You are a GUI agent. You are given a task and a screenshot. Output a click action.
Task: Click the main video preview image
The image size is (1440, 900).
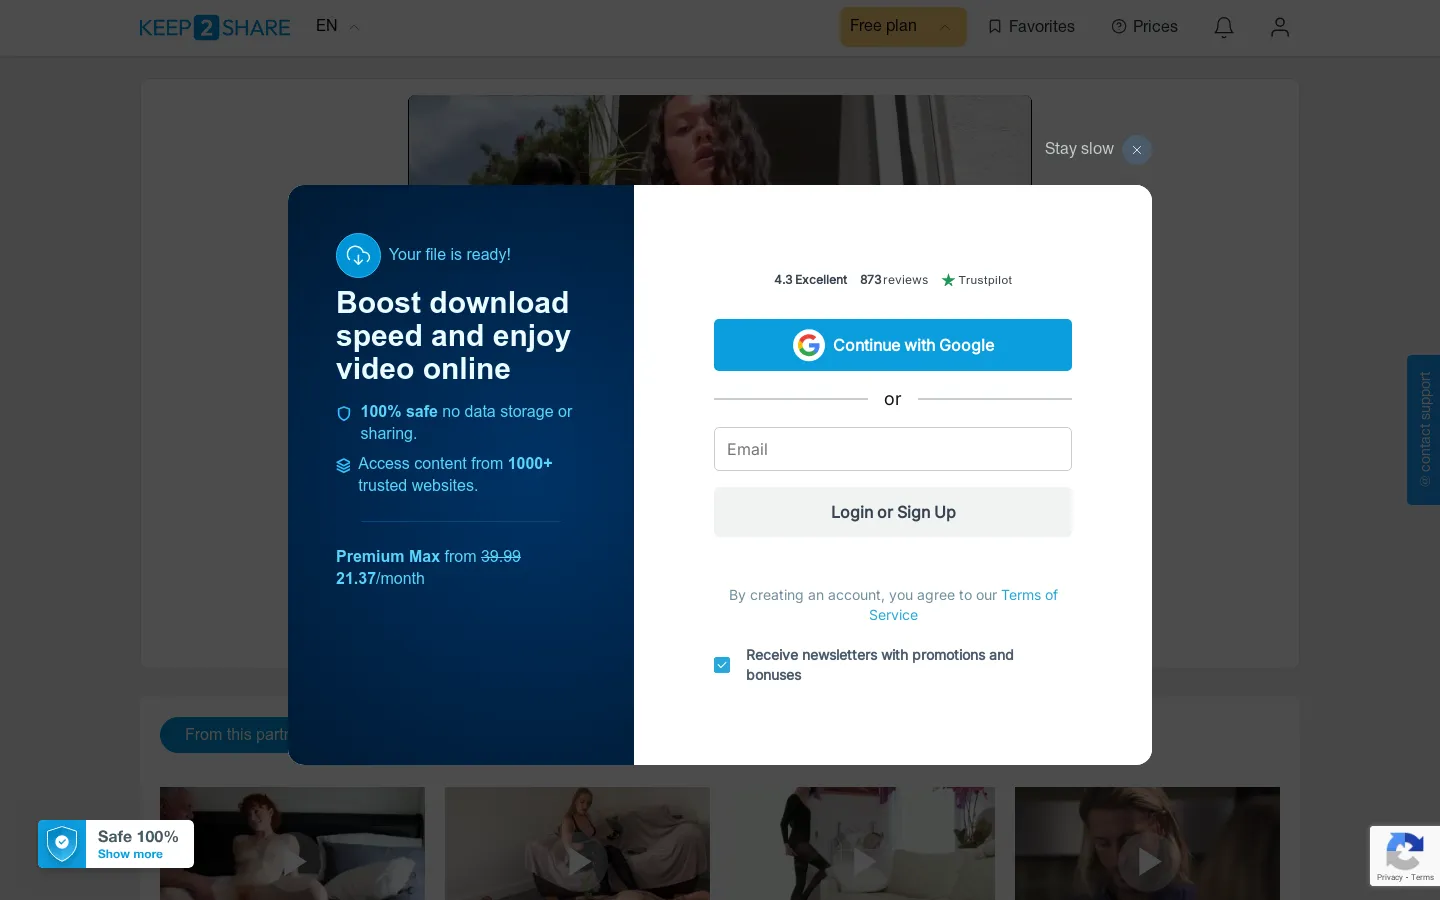720,140
